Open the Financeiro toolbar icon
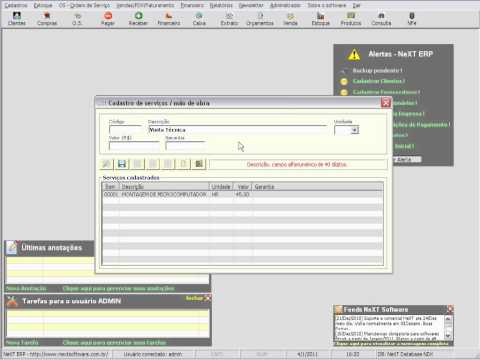Image resolution: width=480 pixels, height=360 pixels. coord(169,19)
